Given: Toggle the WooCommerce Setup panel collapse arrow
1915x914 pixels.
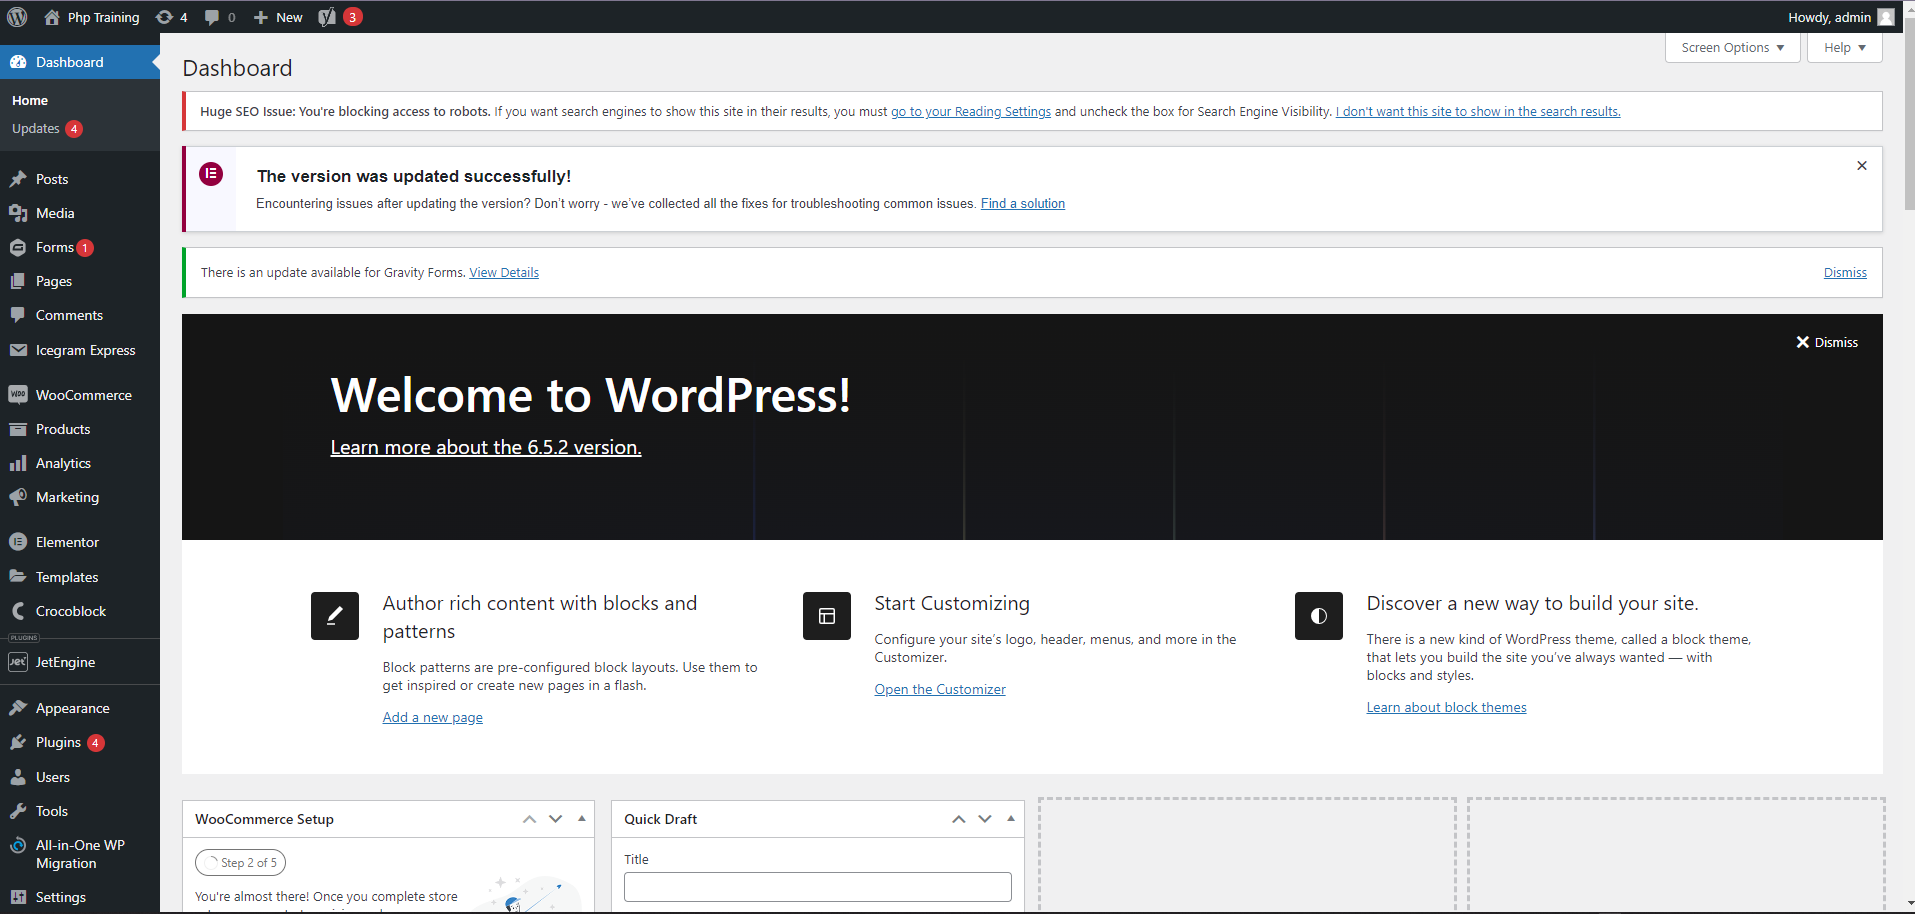Looking at the screenshot, I should [x=581, y=819].
